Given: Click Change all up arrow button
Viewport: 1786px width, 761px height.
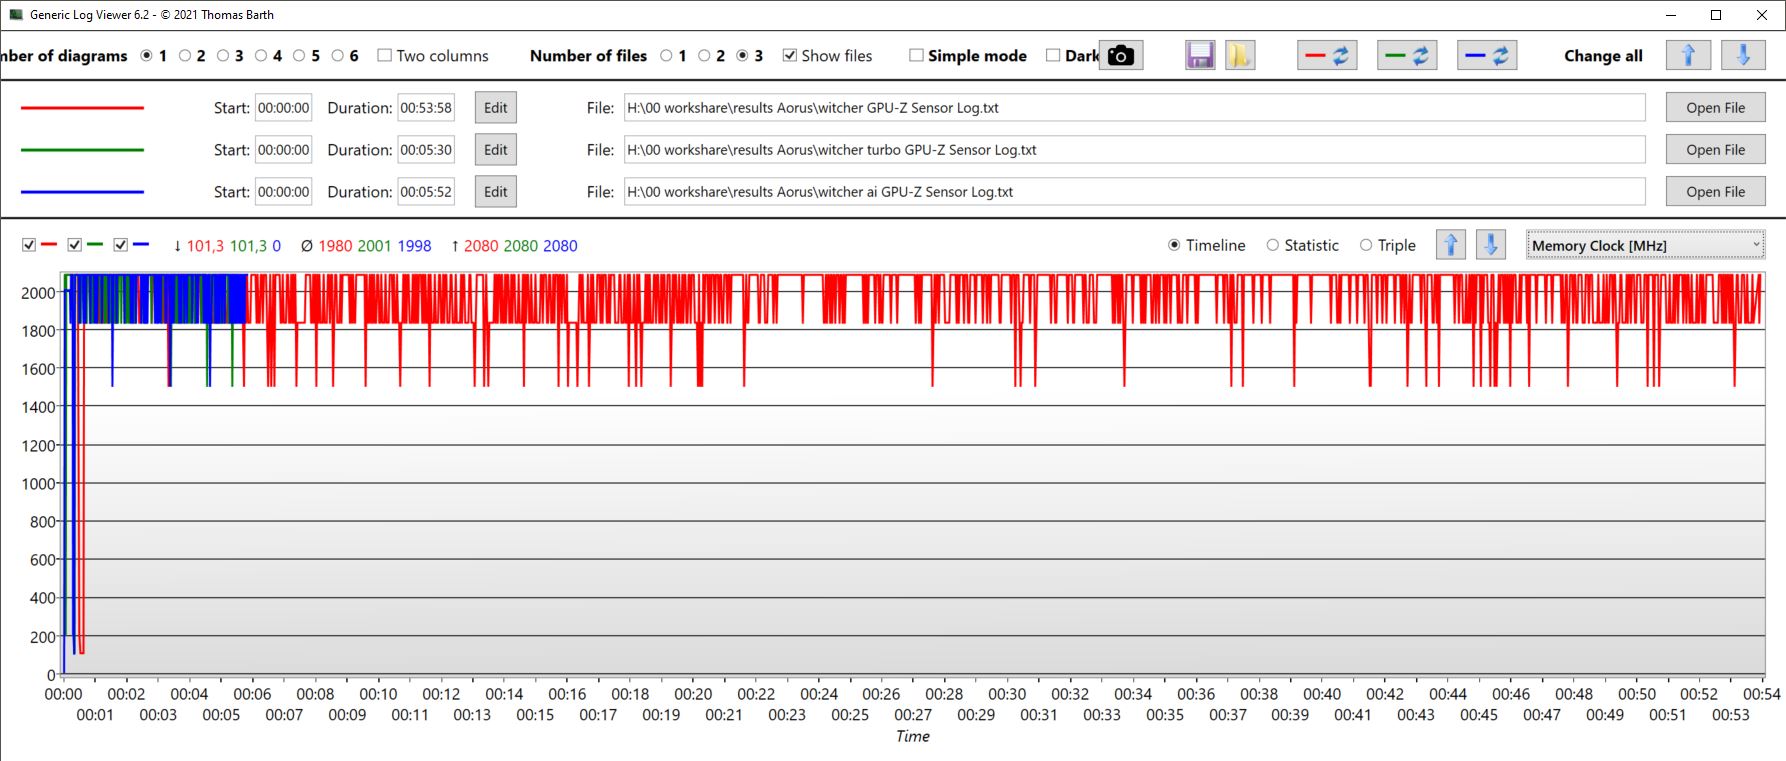Looking at the screenshot, I should tap(1688, 56).
